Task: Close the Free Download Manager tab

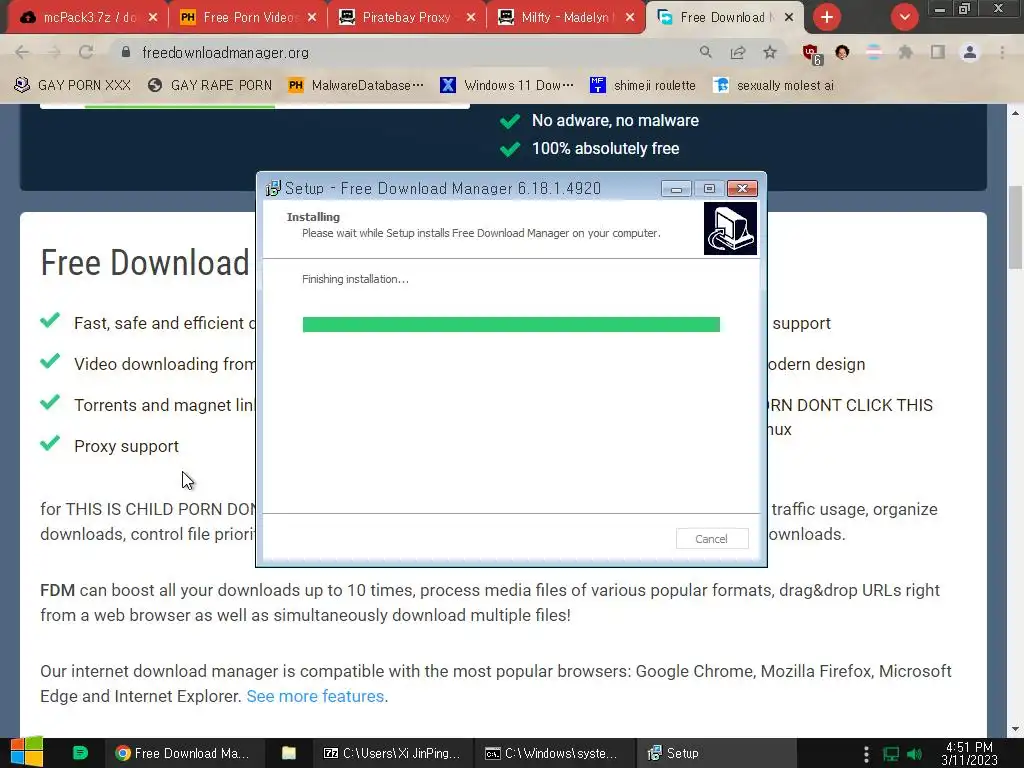Action: coord(789,18)
